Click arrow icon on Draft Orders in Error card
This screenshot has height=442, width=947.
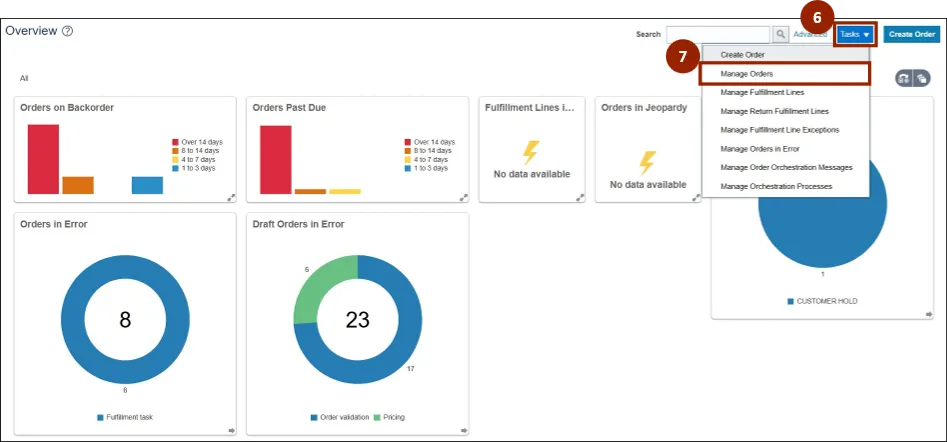coord(464,430)
